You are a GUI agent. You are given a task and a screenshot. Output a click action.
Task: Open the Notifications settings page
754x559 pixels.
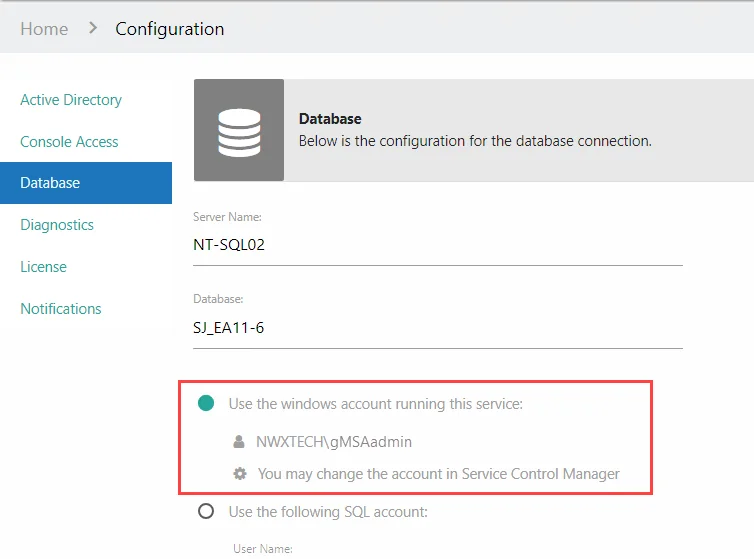(61, 309)
